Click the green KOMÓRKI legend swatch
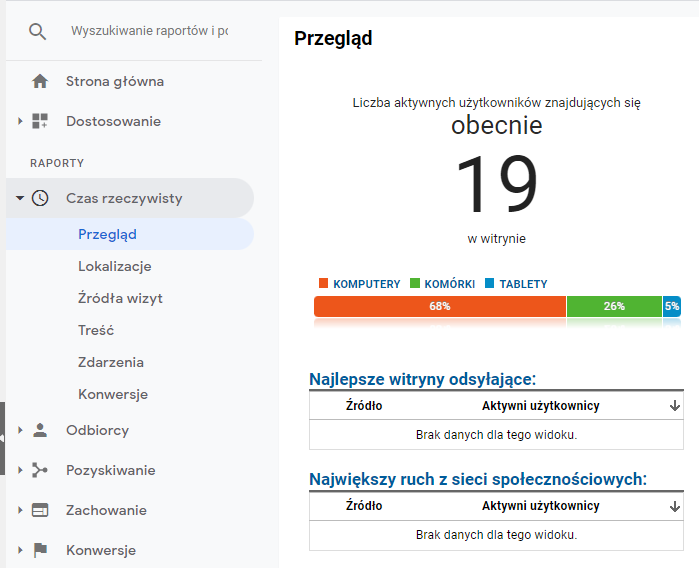Screen dimensions: 699x568 tap(415, 283)
